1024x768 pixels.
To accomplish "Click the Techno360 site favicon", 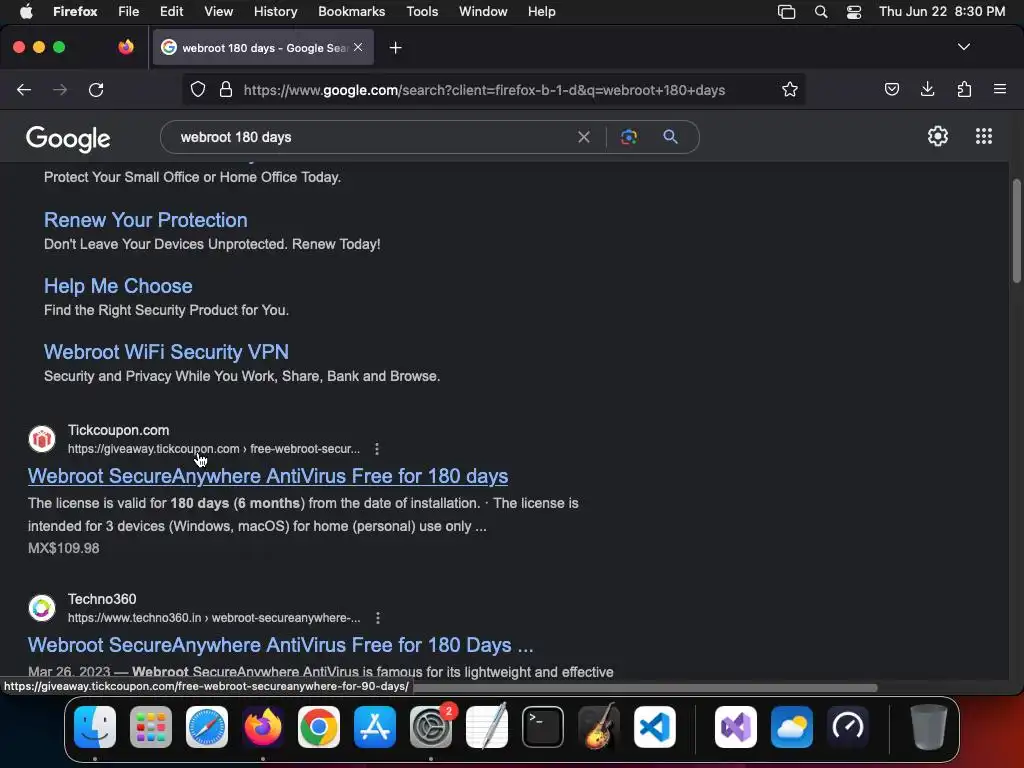I will pos(42,608).
